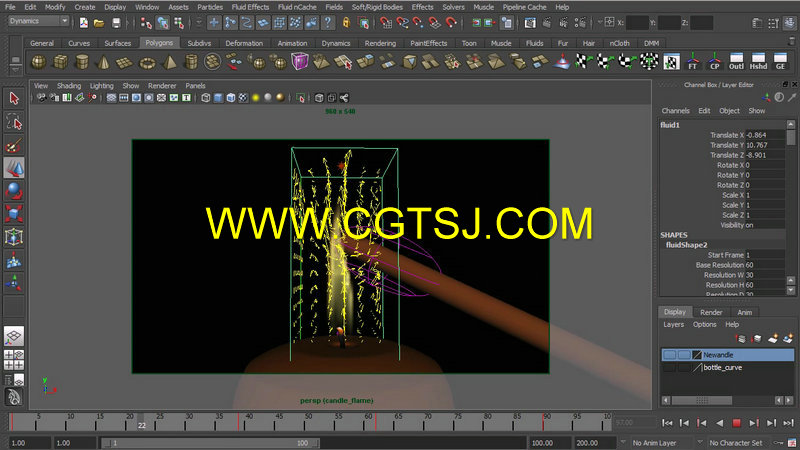Create a polygon cube from the shelf

tap(61, 62)
